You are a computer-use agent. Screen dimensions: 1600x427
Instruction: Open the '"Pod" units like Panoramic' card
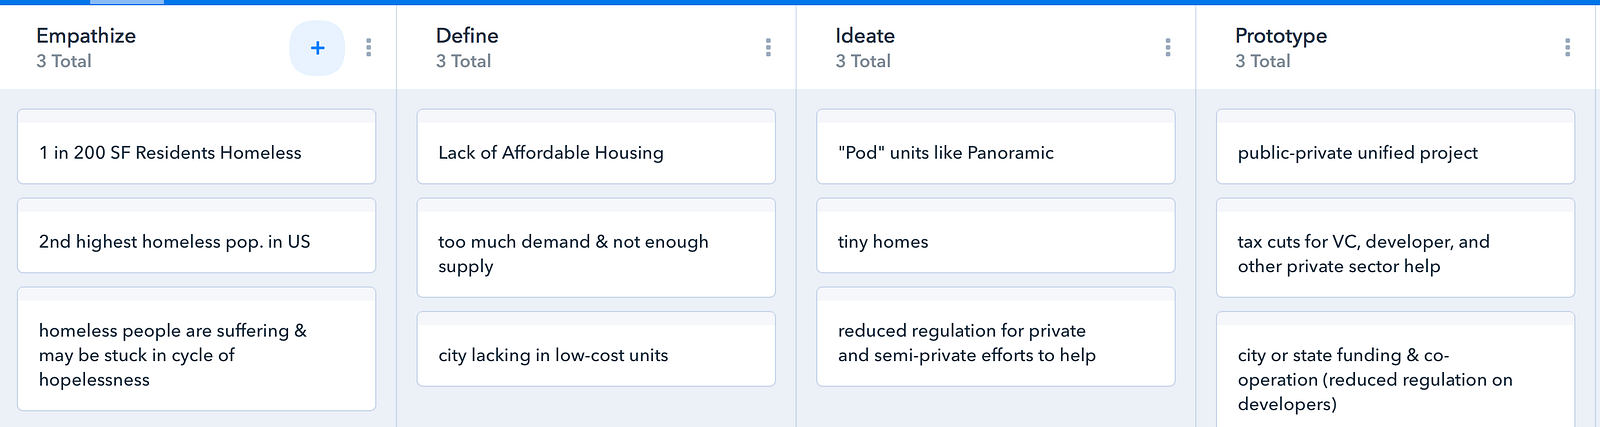pyautogui.click(x=995, y=153)
